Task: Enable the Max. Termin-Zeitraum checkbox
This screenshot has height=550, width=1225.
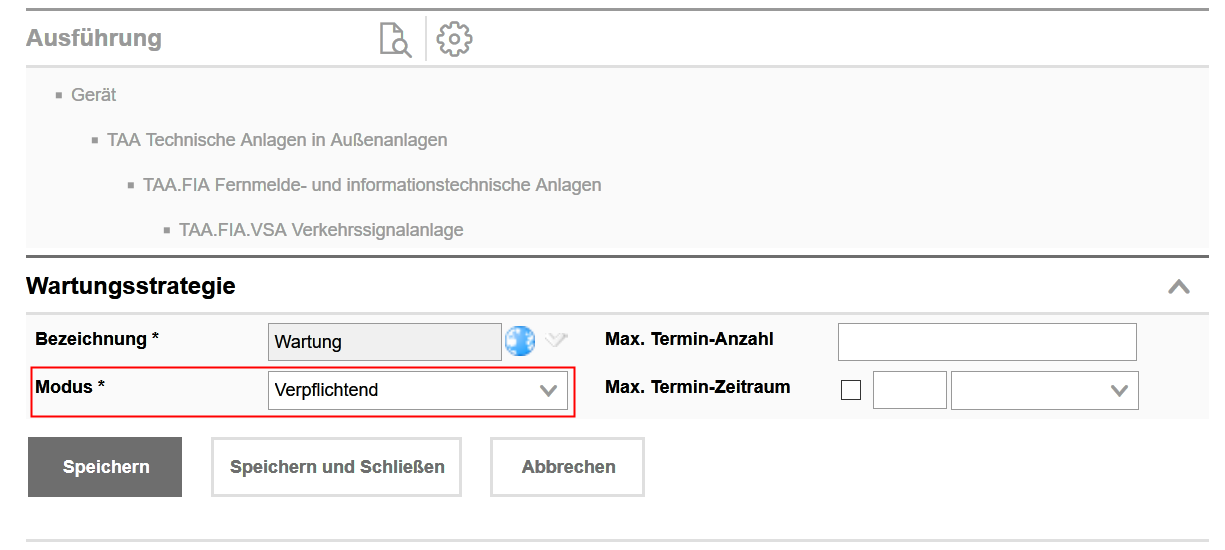Action: pyautogui.click(x=851, y=390)
